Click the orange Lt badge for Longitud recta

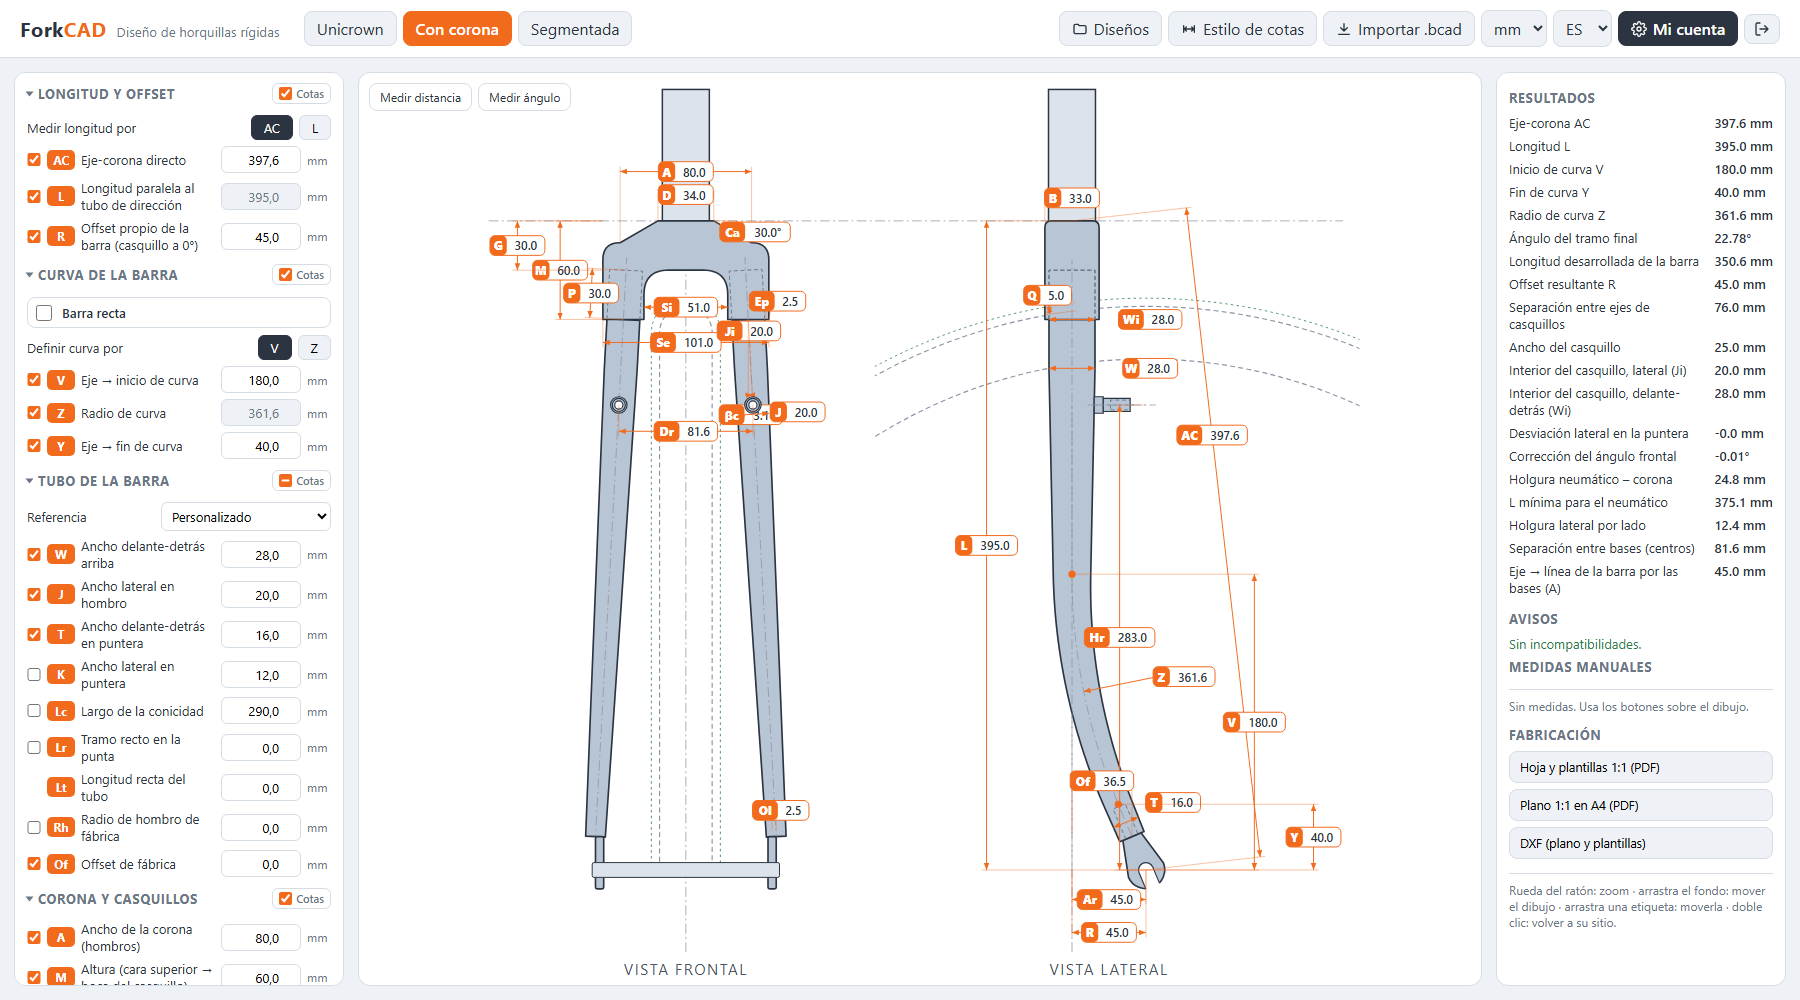coord(61,788)
